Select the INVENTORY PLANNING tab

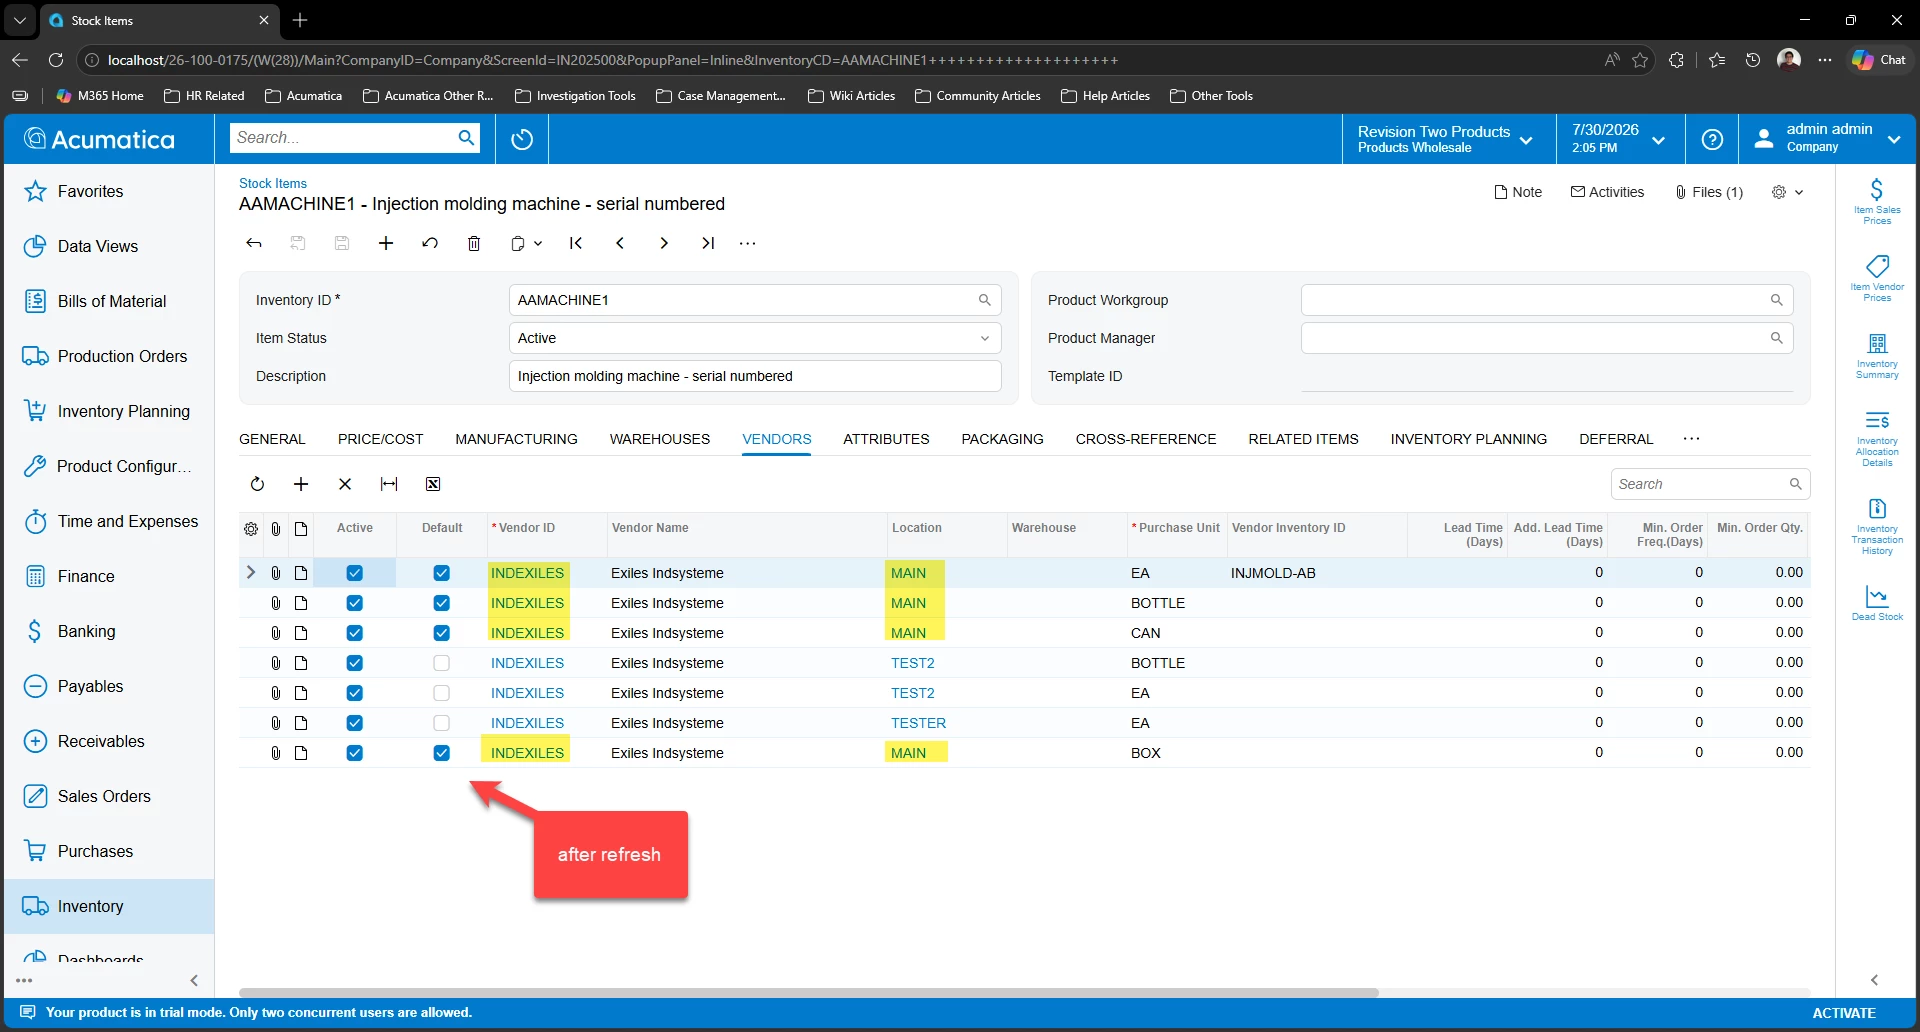1468,439
